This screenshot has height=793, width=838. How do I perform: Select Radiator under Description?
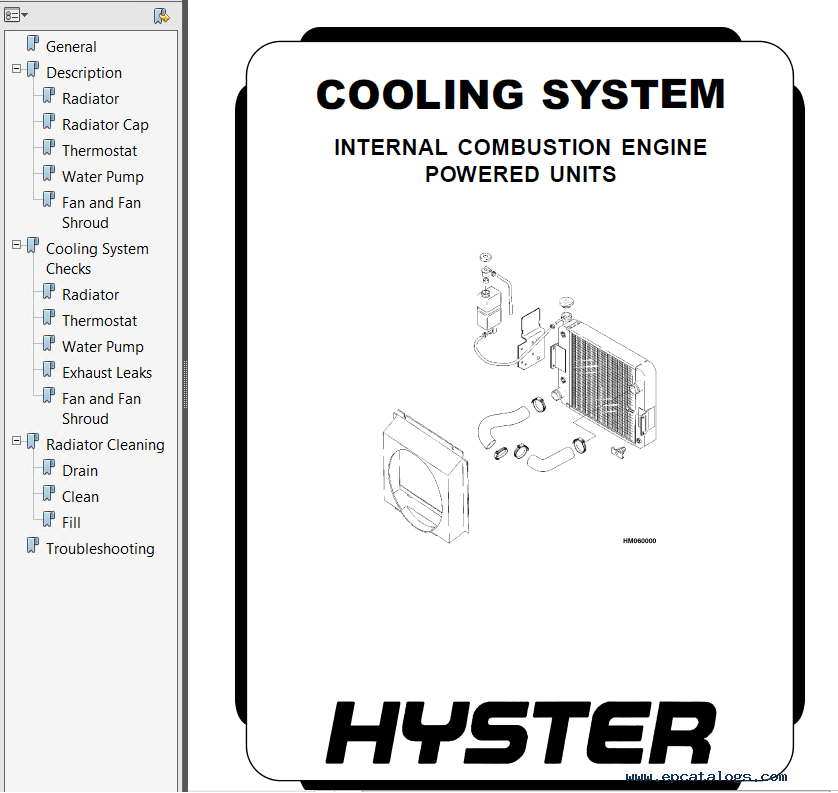[90, 99]
